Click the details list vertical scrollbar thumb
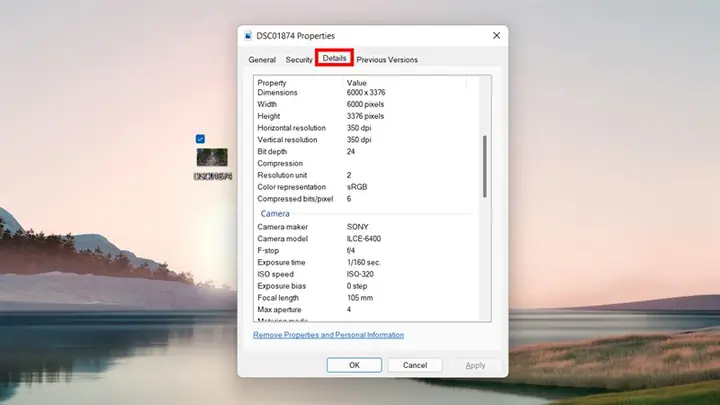Image resolution: width=720 pixels, height=405 pixels. tap(484, 166)
